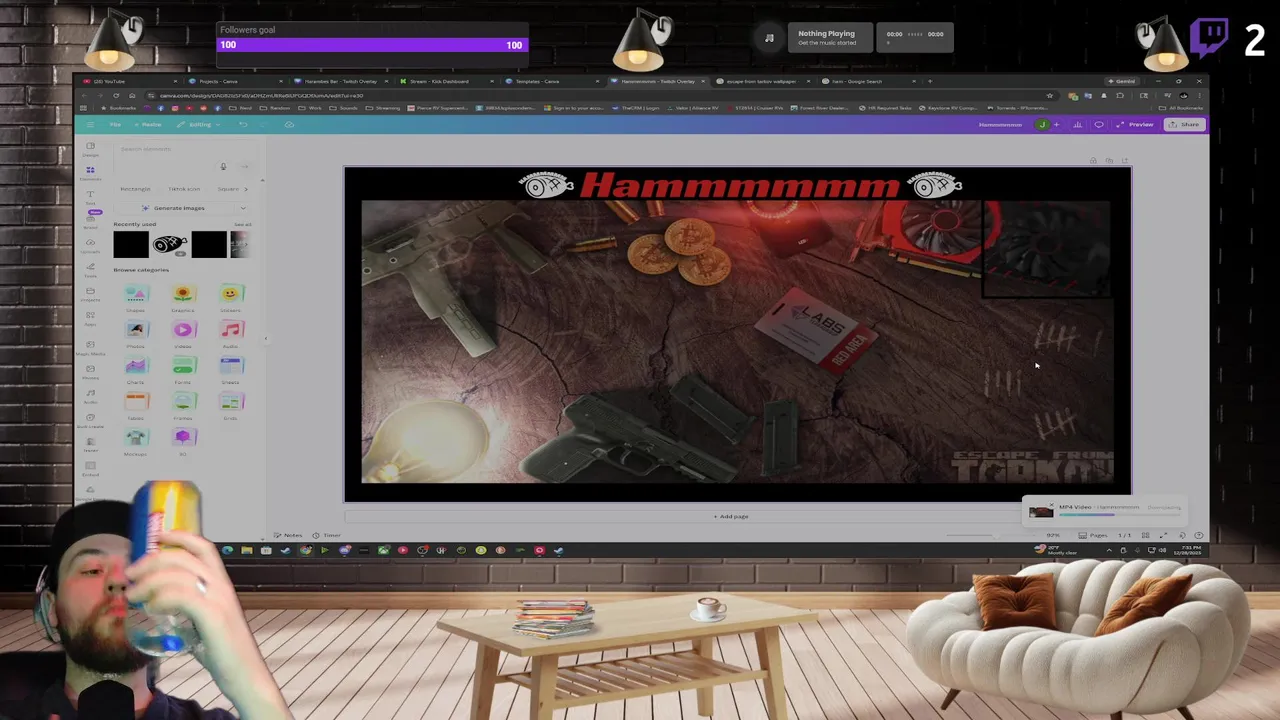Select the Rectangle suggestion chip
Screen dimensions: 1280x720
135,188
